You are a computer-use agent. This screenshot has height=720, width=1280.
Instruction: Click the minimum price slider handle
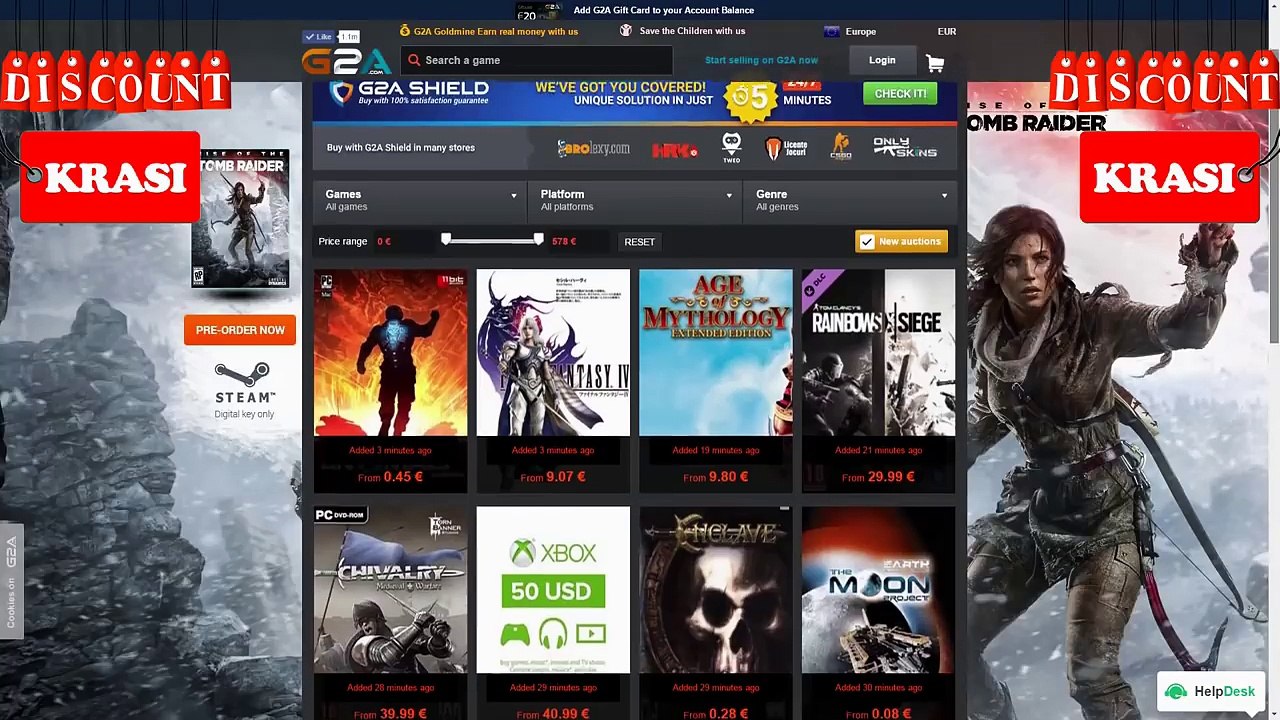pos(446,240)
